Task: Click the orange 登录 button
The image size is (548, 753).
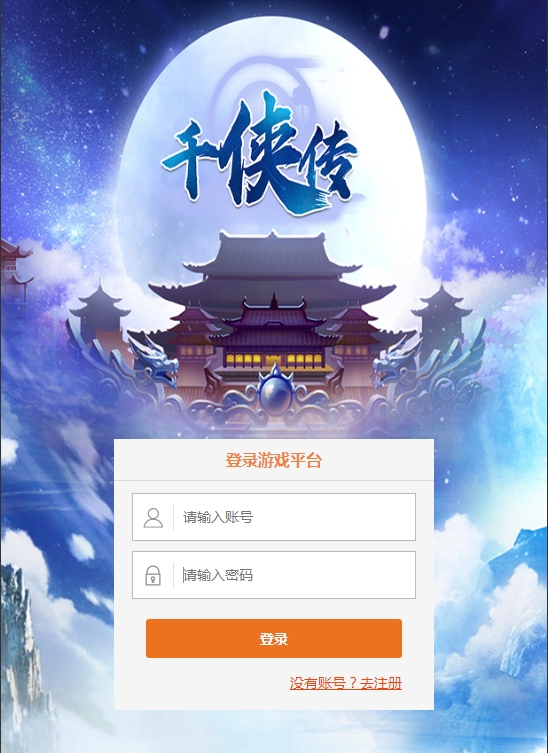Action: coord(274,638)
